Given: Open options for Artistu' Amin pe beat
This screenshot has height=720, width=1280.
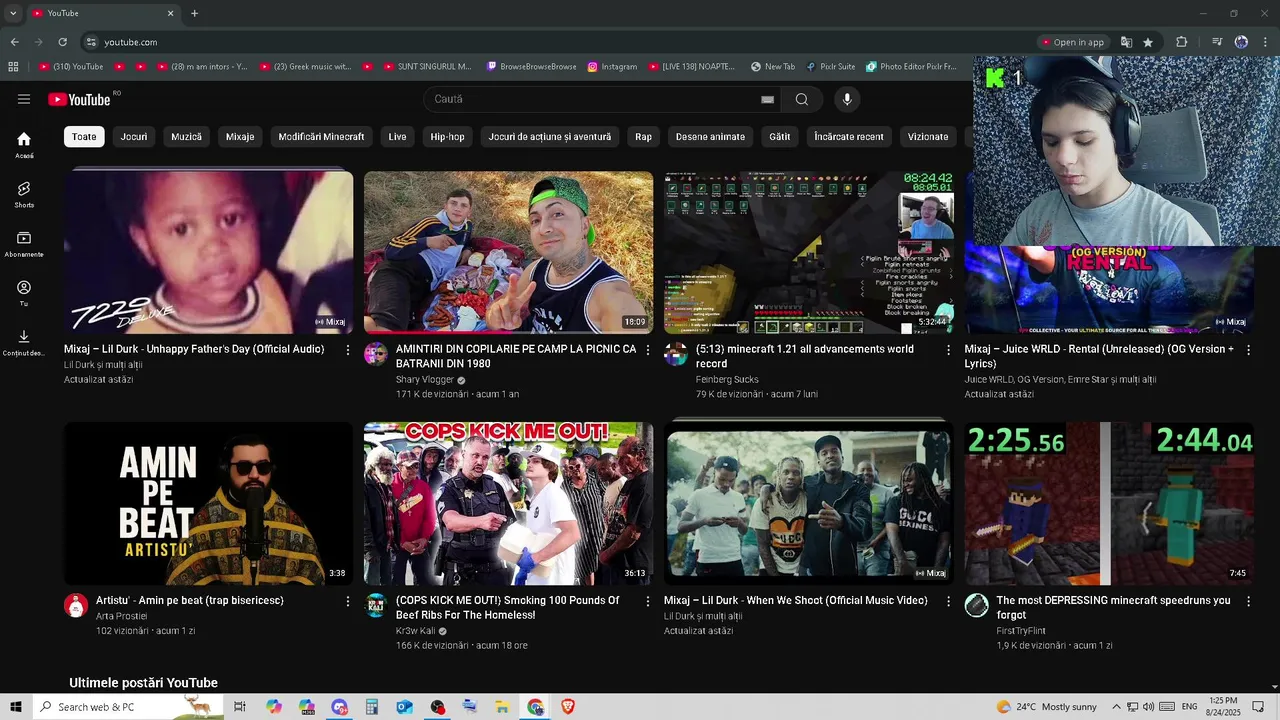Looking at the screenshot, I should pyautogui.click(x=348, y=601).
